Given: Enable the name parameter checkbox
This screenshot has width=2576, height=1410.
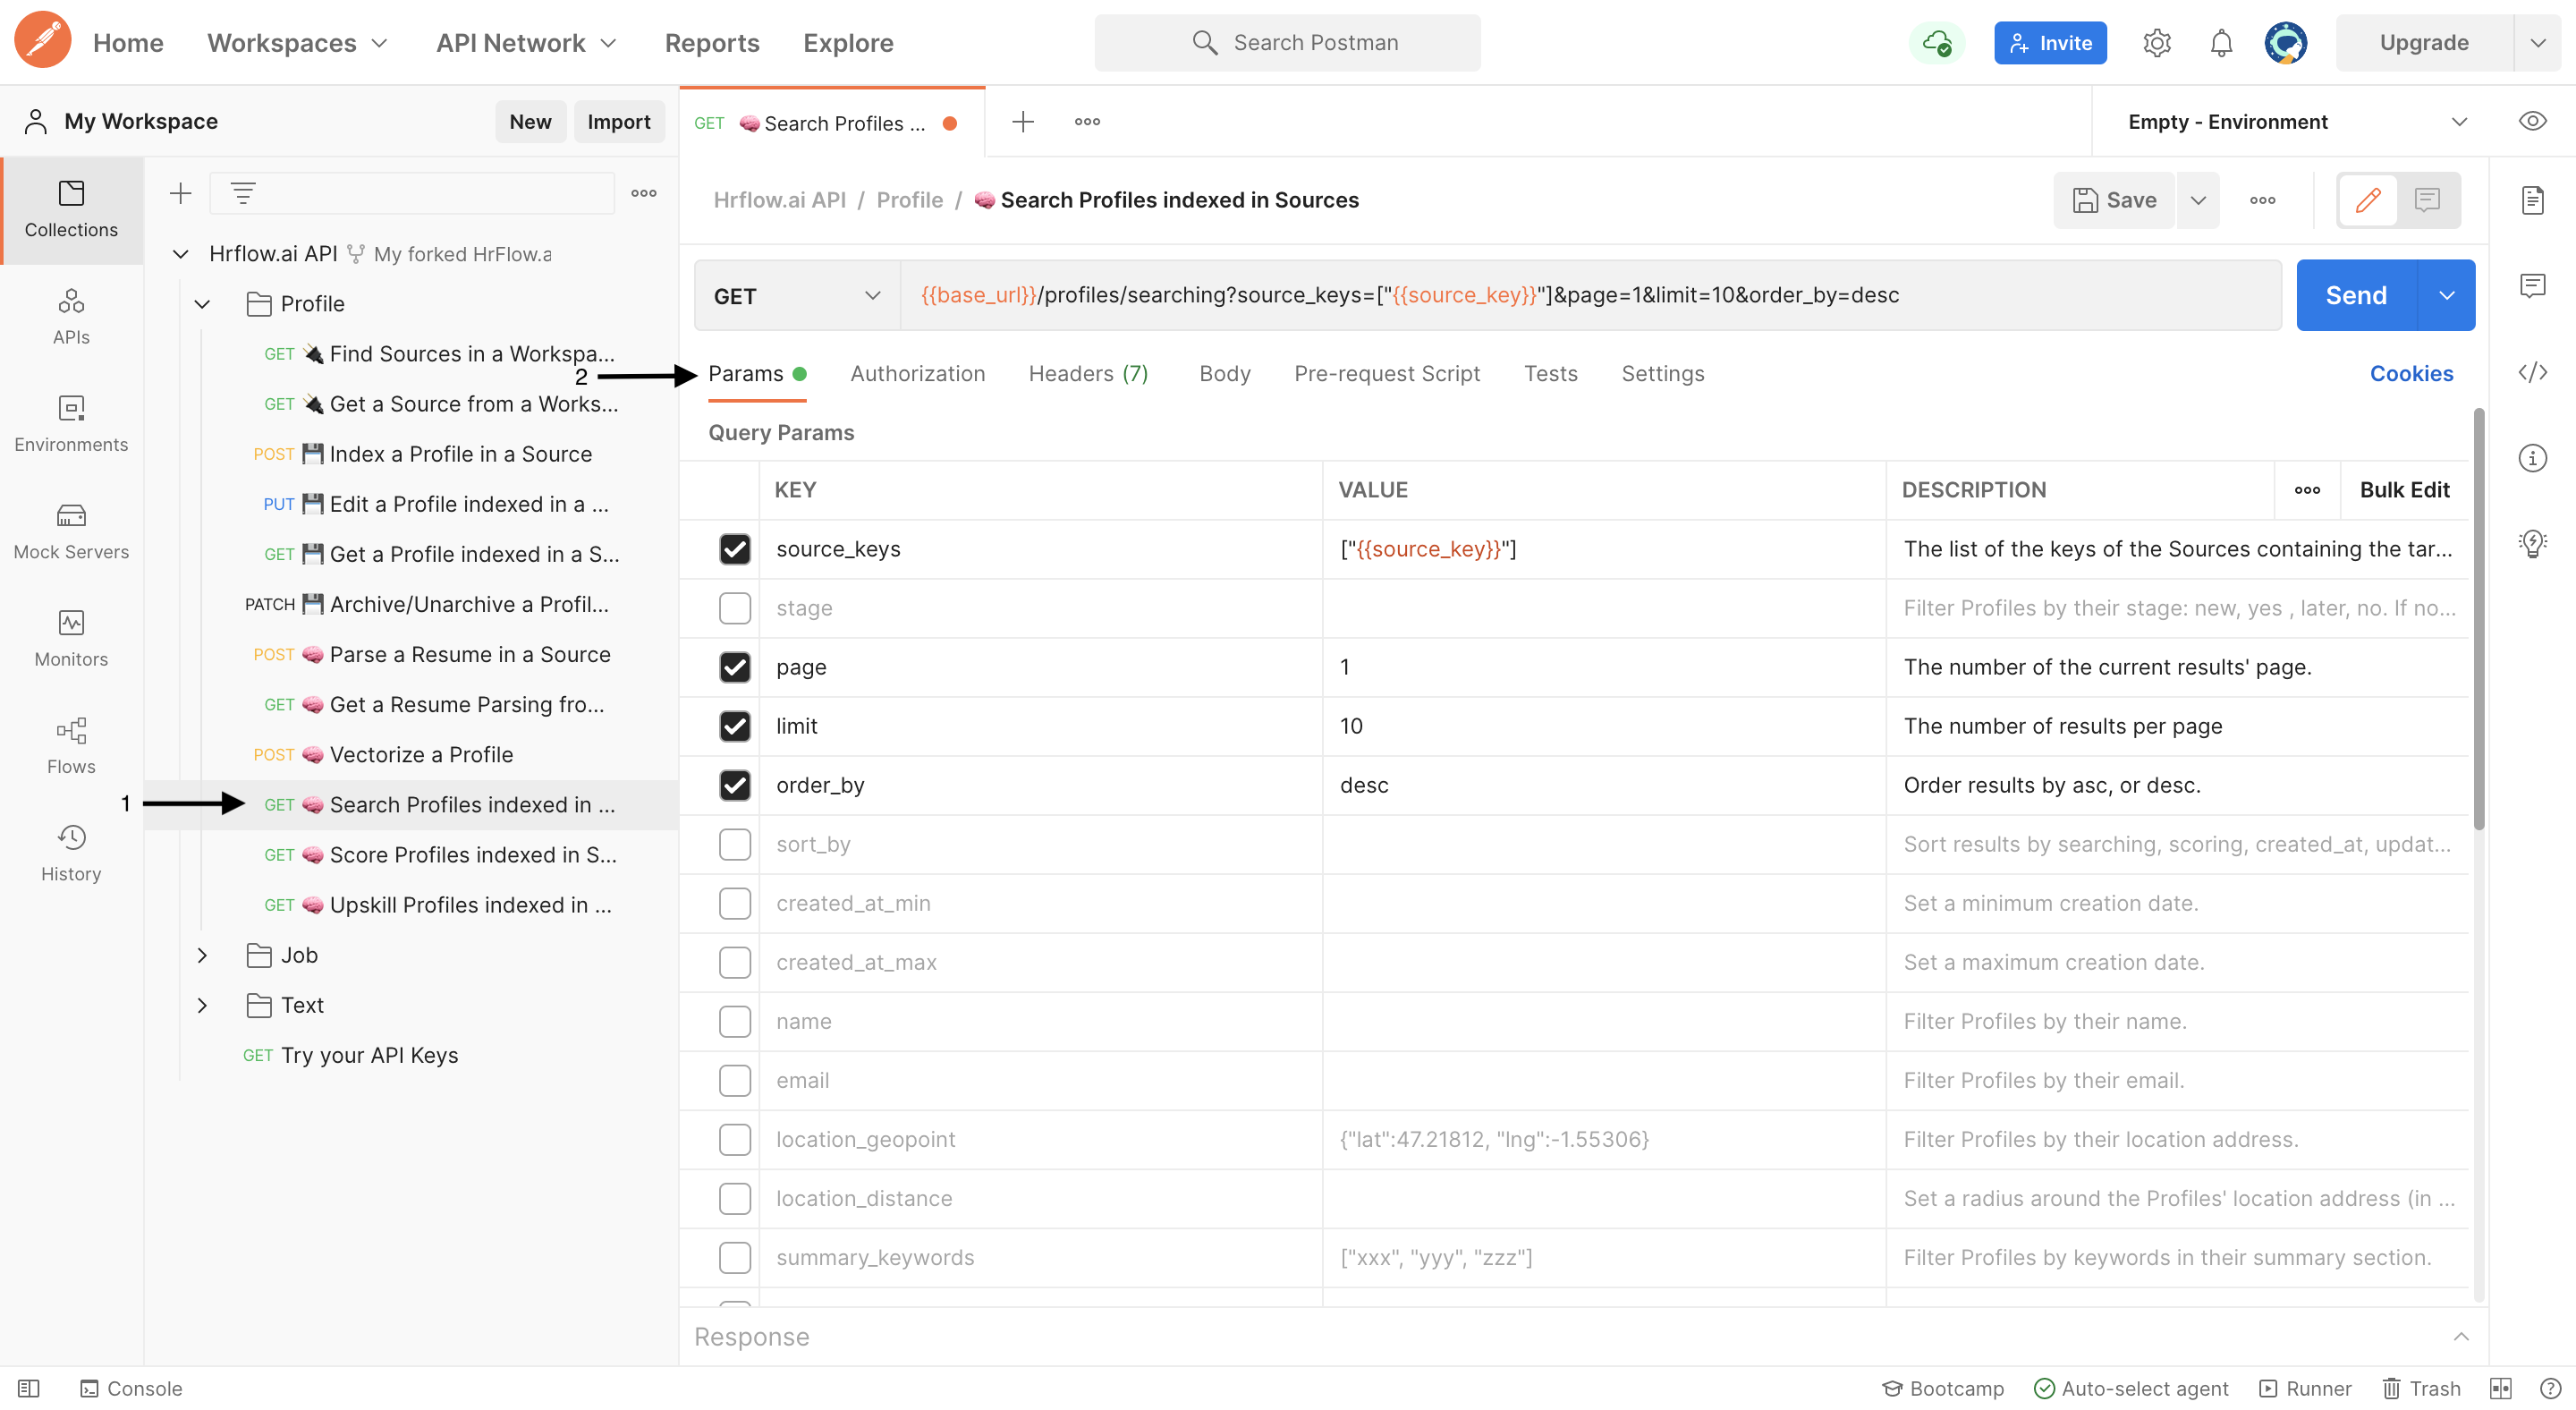Looking at the screenshot, I should coord(734,1021).
